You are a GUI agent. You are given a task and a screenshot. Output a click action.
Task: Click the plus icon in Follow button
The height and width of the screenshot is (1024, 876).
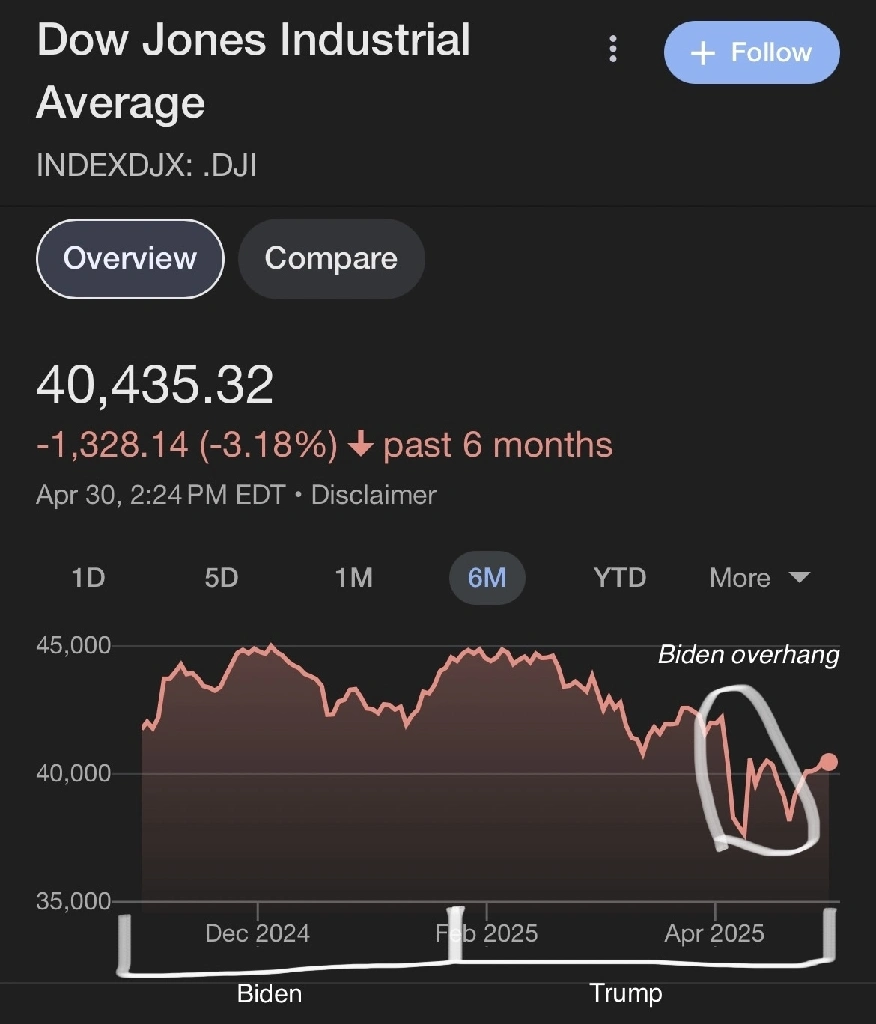click(x=703, y=53)
